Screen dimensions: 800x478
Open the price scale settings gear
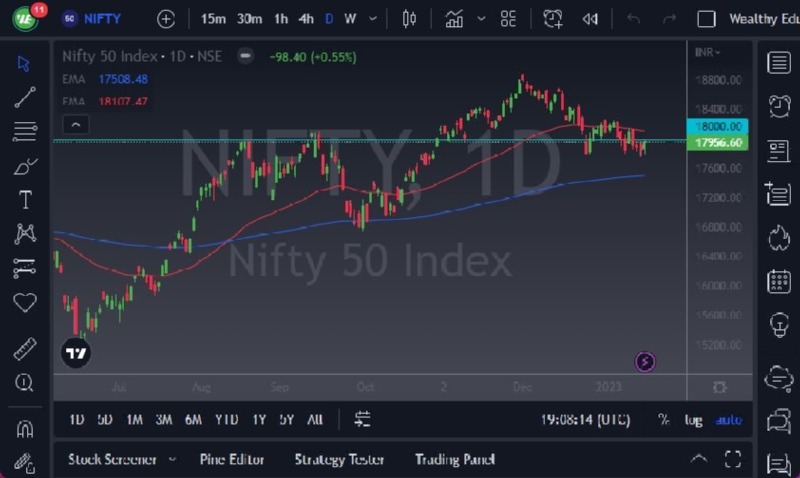(719, 388)
